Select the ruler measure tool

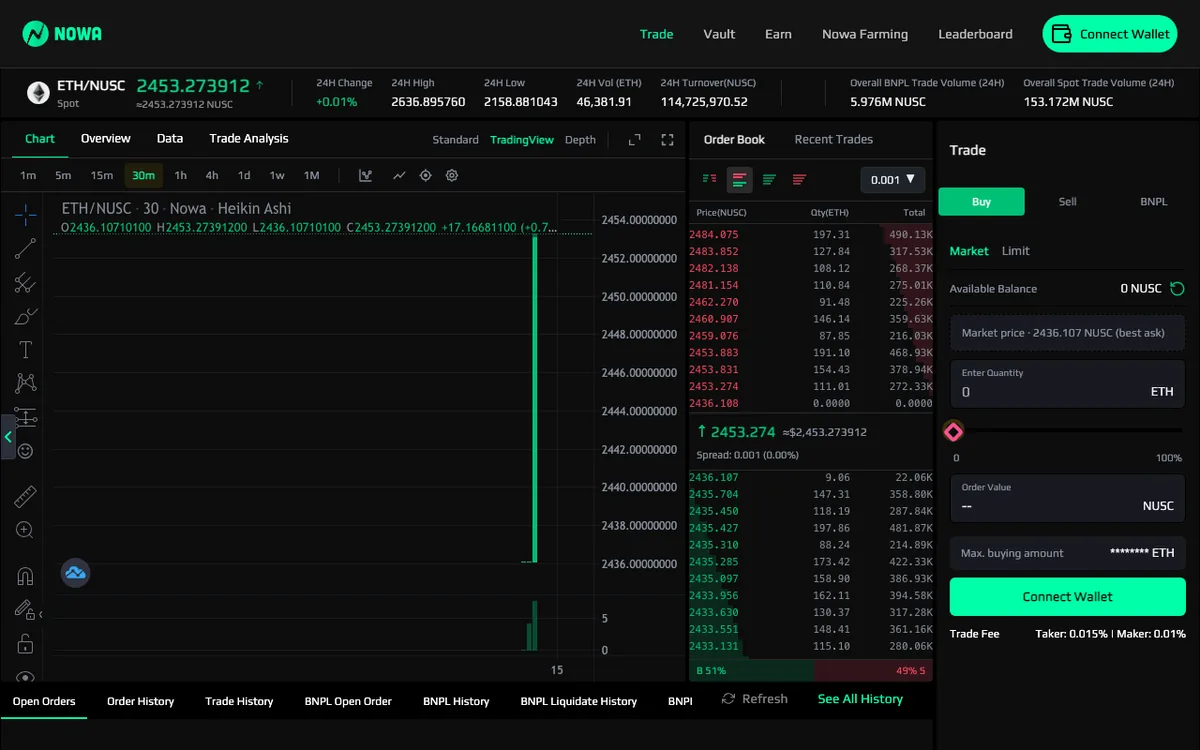[x=26, y=496]
